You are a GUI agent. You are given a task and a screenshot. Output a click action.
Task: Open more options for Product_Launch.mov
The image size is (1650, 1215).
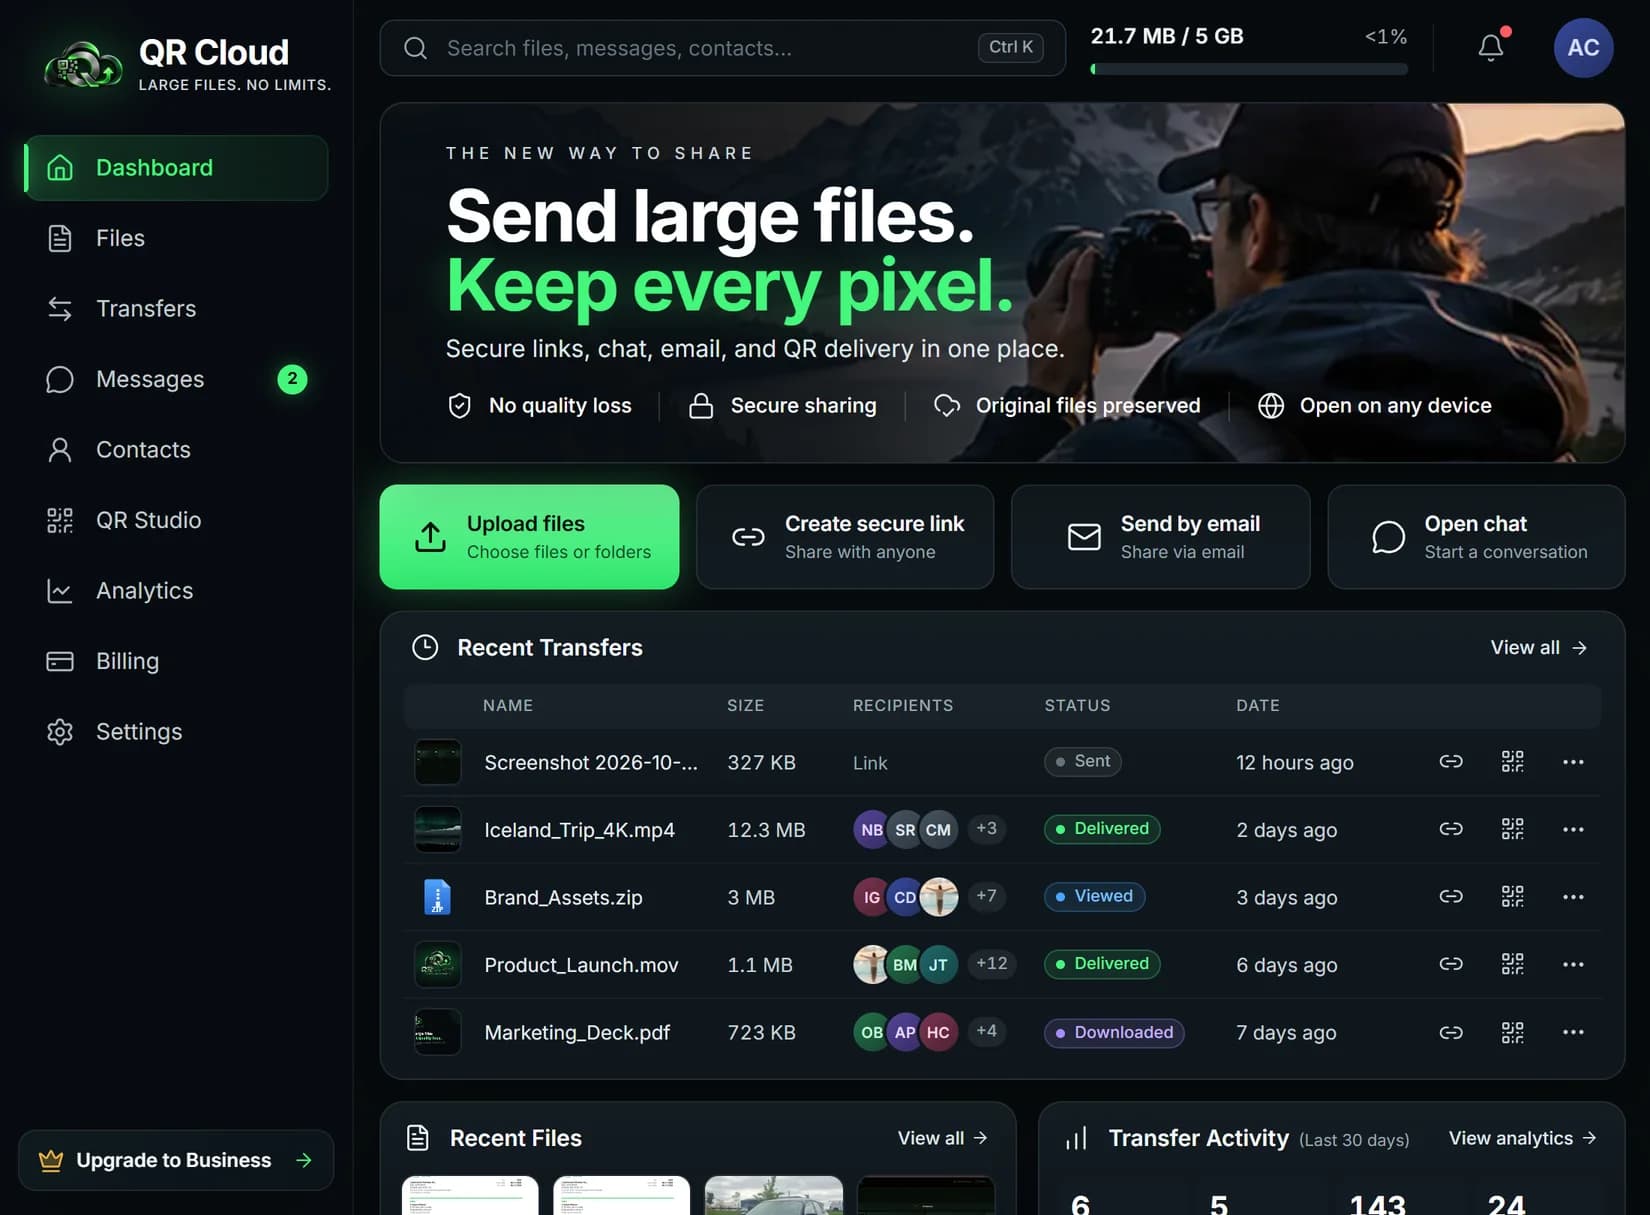click(x=1573, y=964)
